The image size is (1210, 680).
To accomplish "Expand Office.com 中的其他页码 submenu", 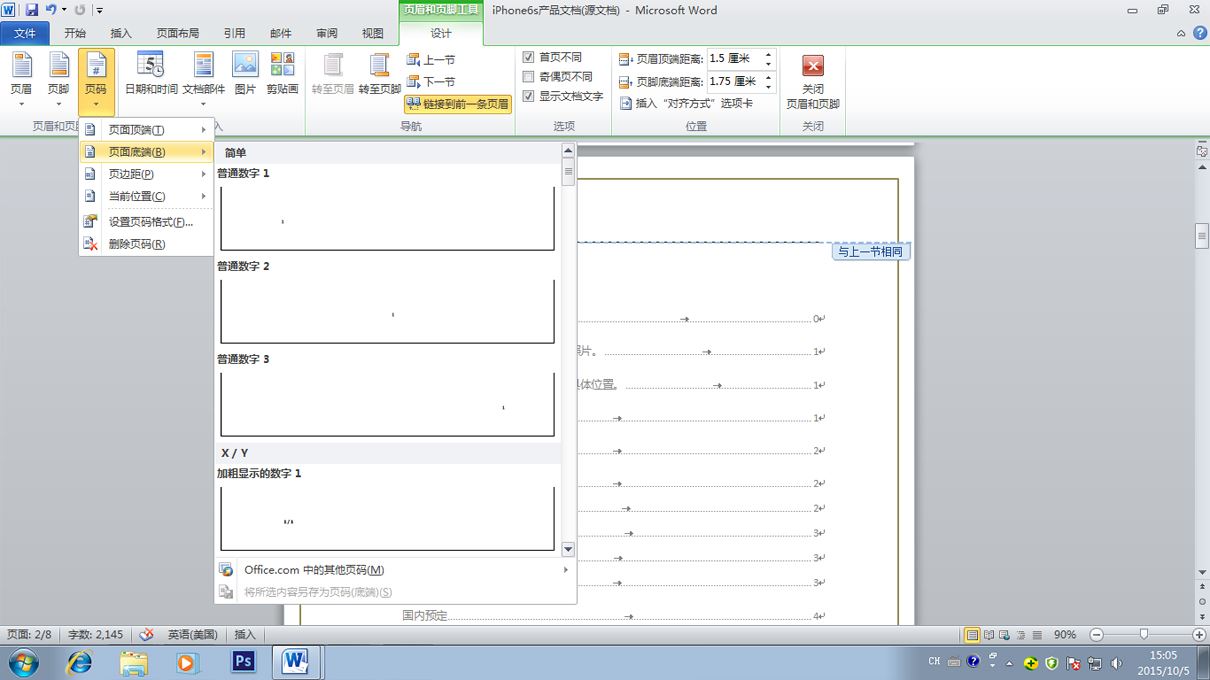I will click(395, 570).
